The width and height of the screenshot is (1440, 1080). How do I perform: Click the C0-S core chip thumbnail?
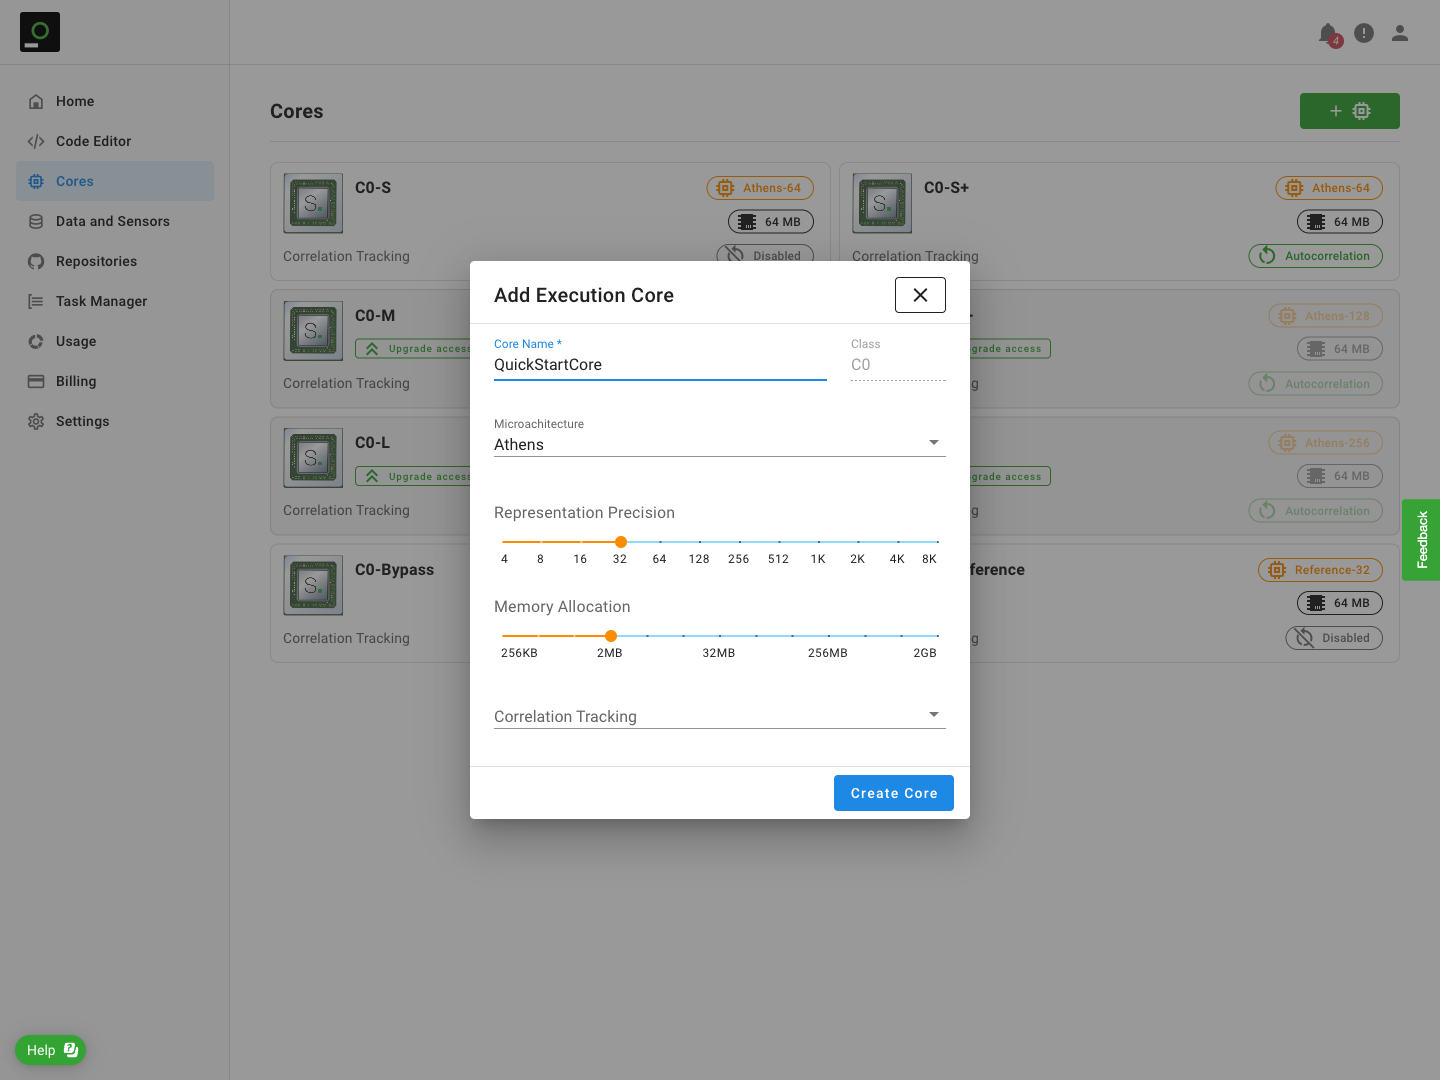[313, 203]
